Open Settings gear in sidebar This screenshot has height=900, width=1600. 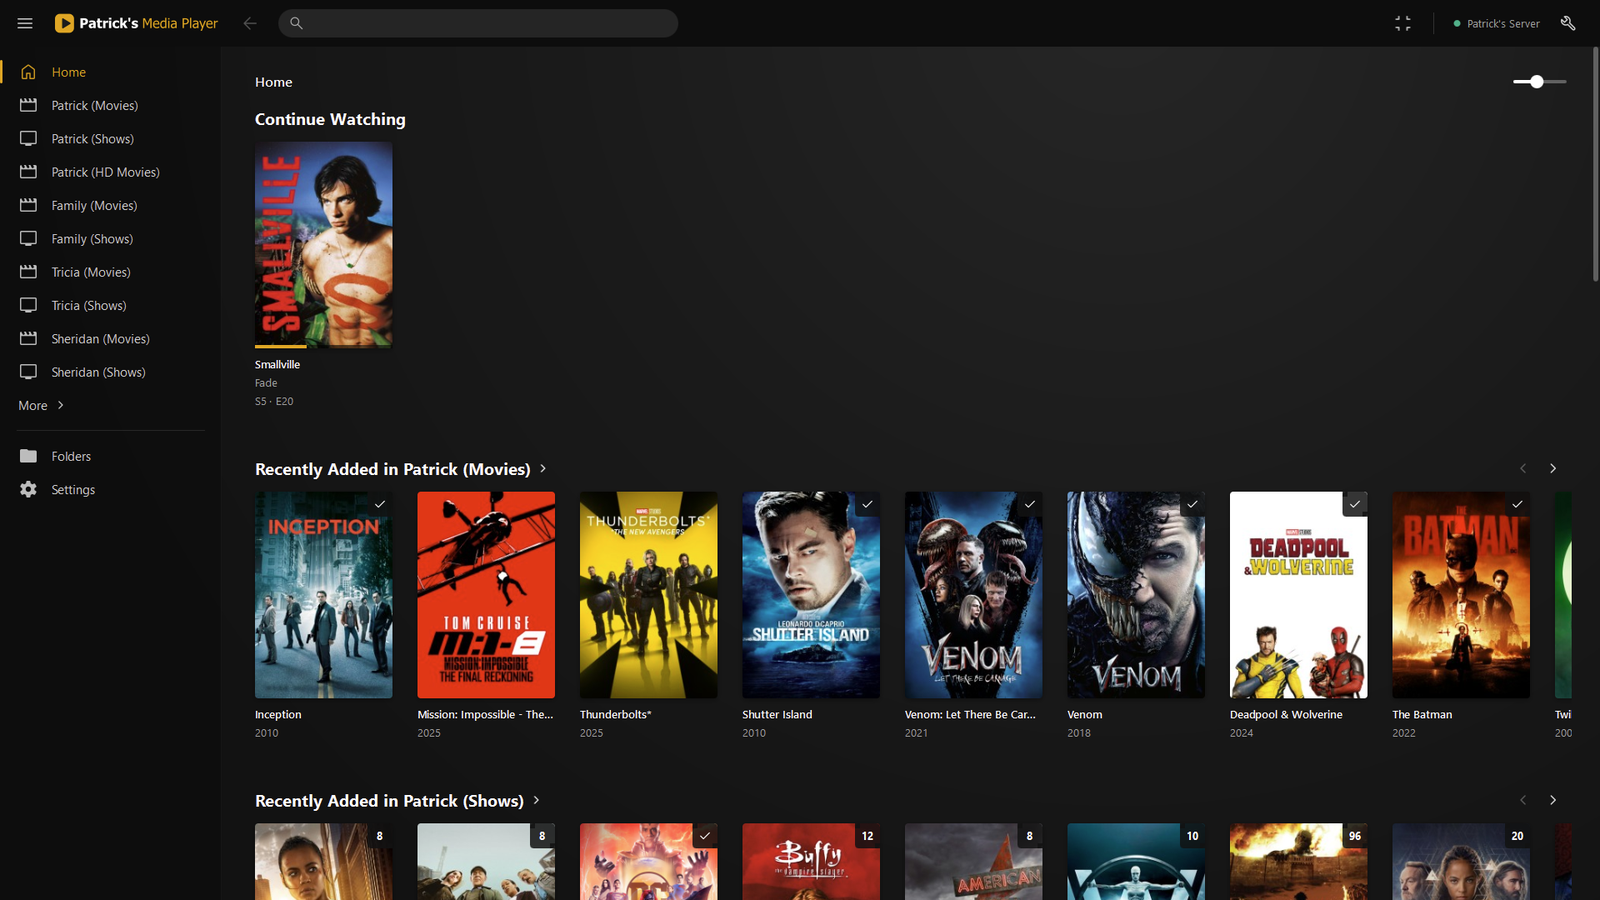[x=28, y=489]
